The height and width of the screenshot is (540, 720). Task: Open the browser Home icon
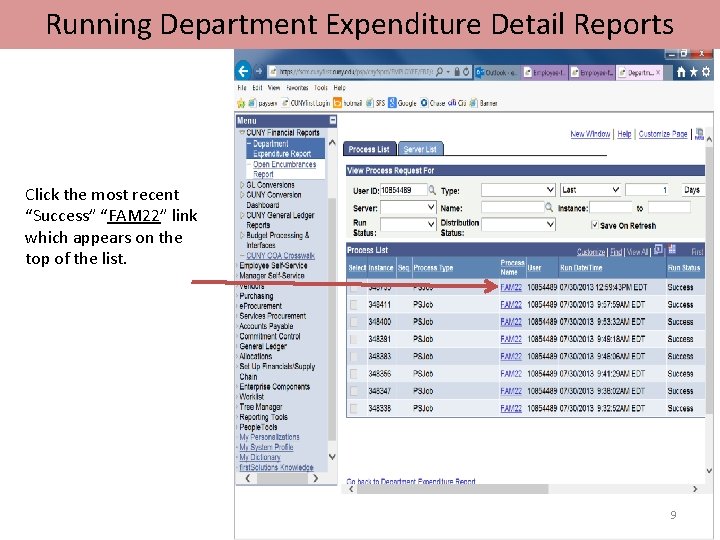coord(681,72)
